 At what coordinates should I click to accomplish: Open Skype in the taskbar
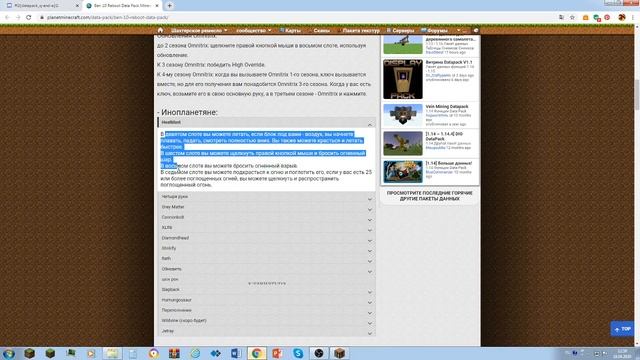(298, 353)
